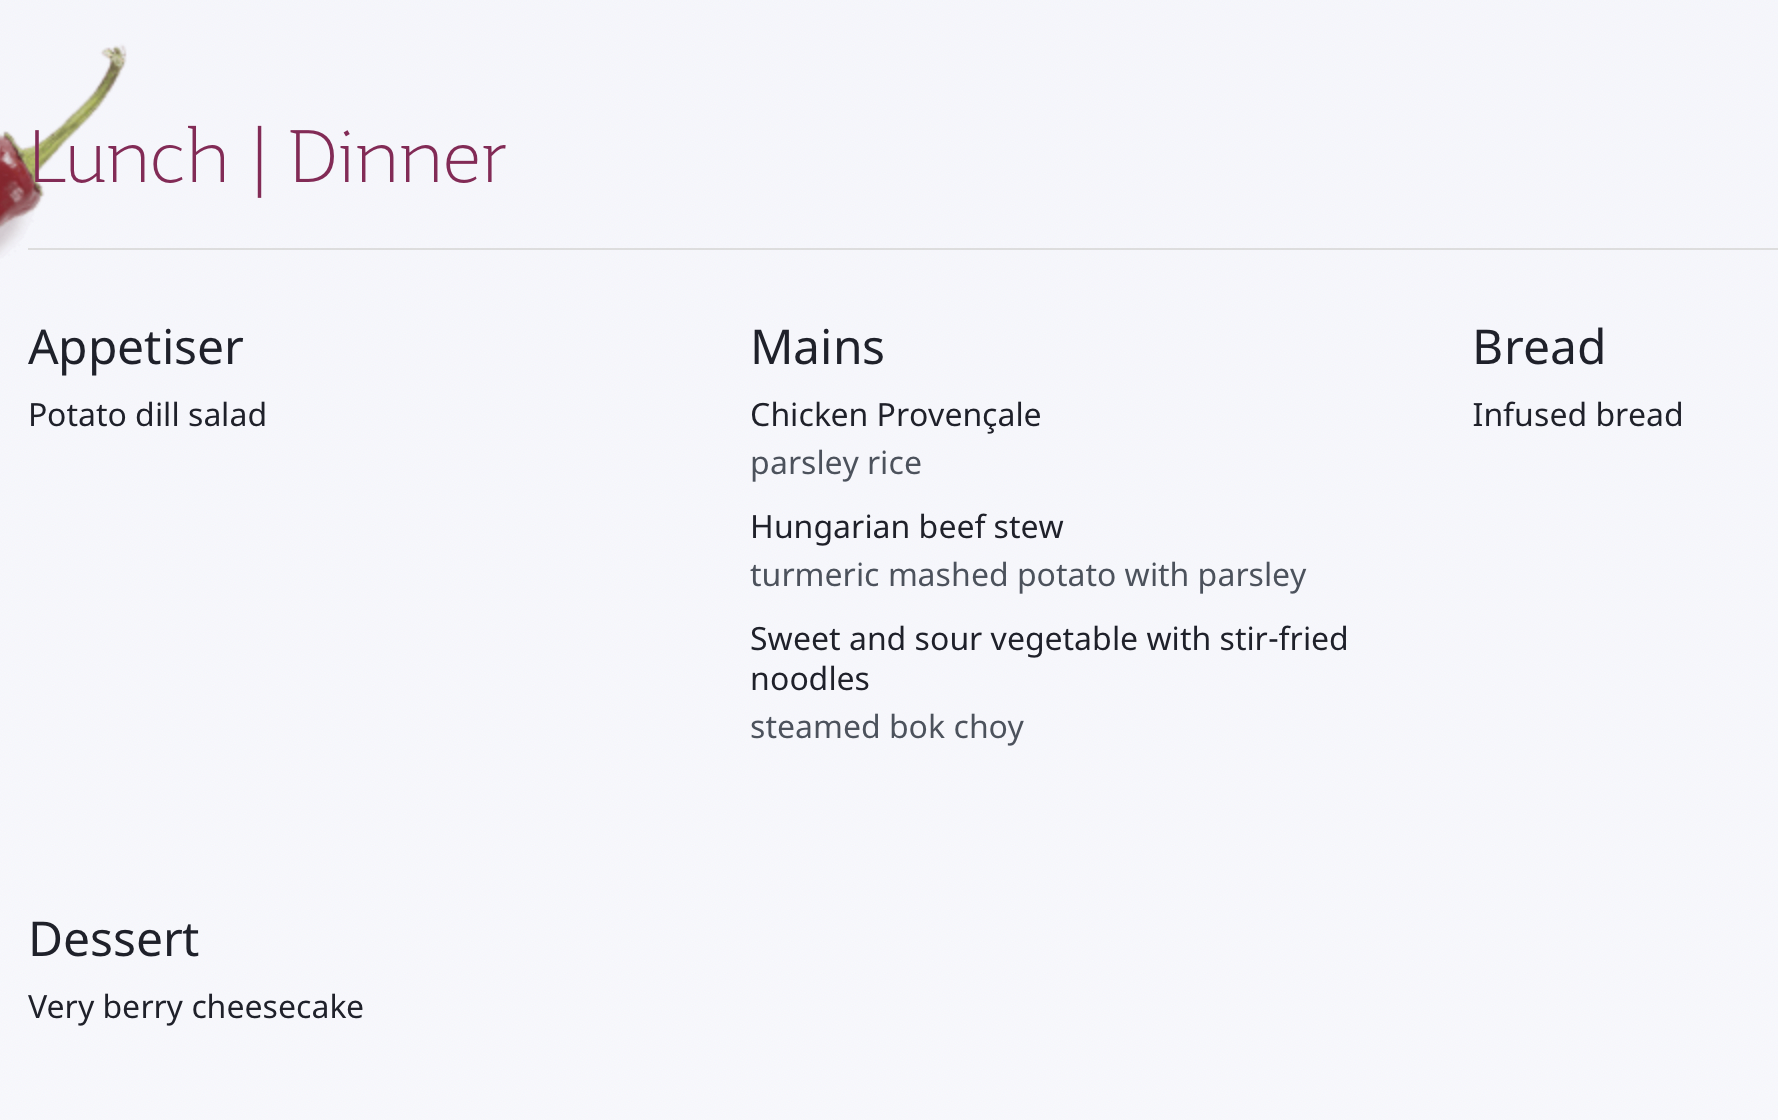Image resolution: width=1778 pixels, height=1120 pixels.
Task: Click the word Dinner in the title
Action: pyautogui.click(x=398, y=158)
